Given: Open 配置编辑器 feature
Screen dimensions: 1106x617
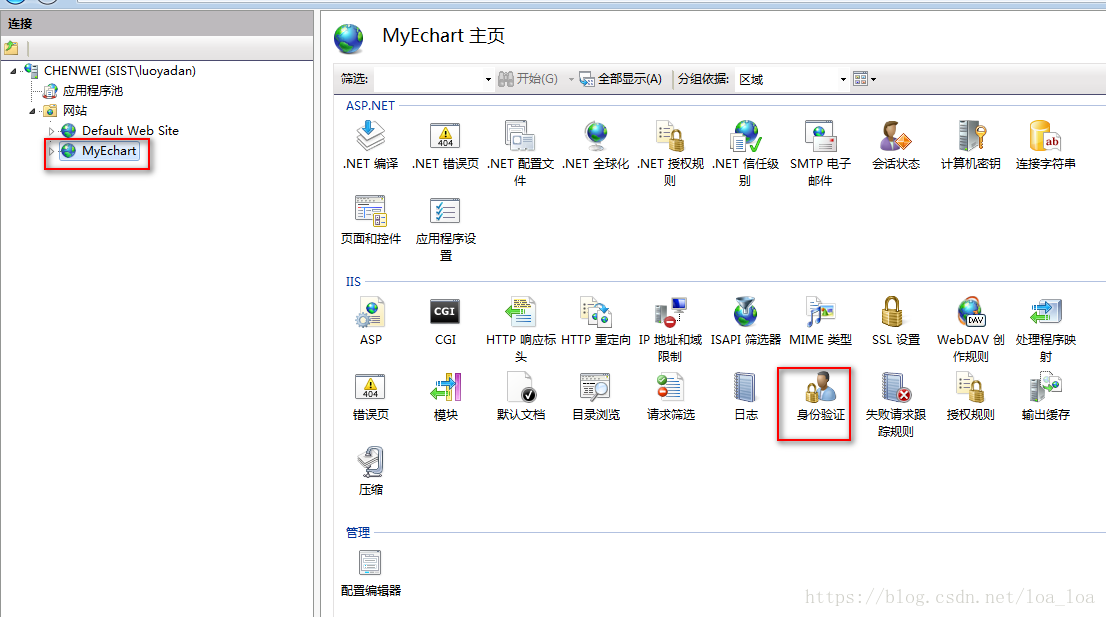Looking at the screenshot, I should coord(370,573).
